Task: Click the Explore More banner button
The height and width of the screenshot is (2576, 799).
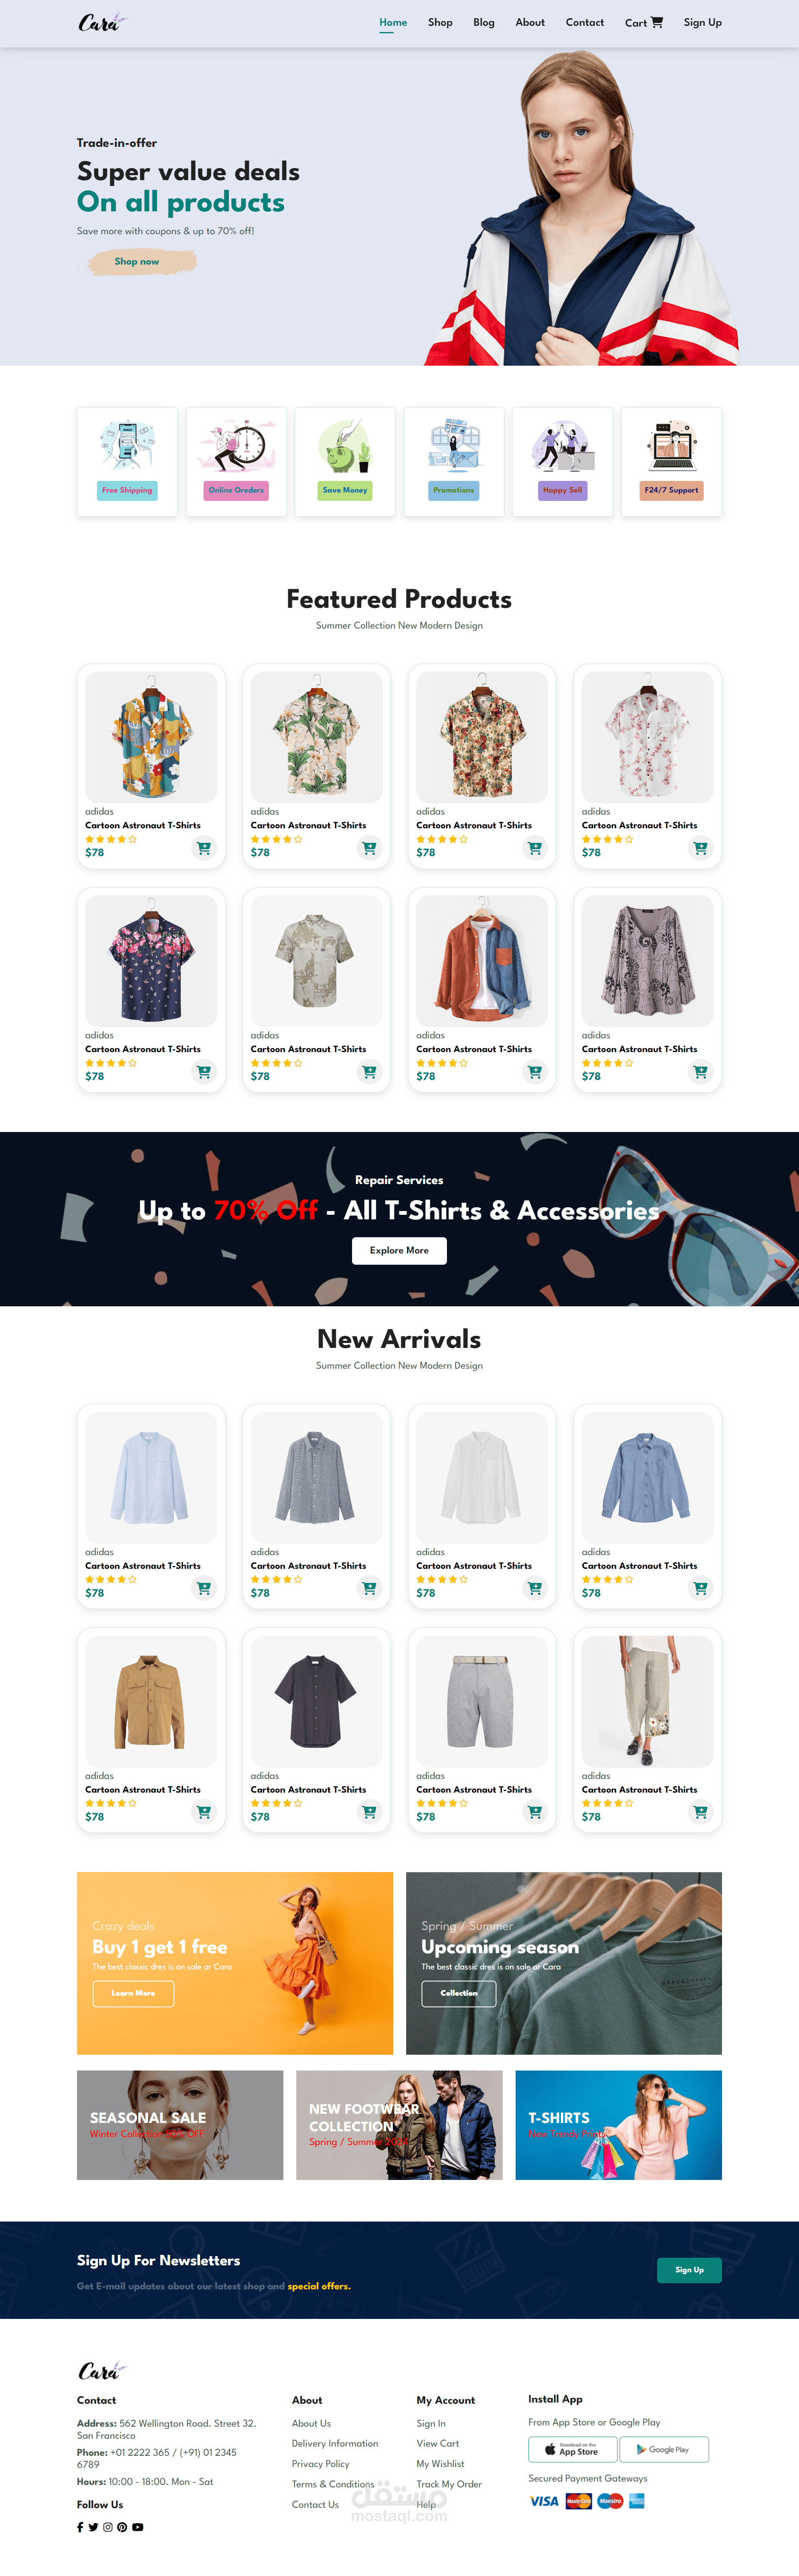Action: 399,1250
